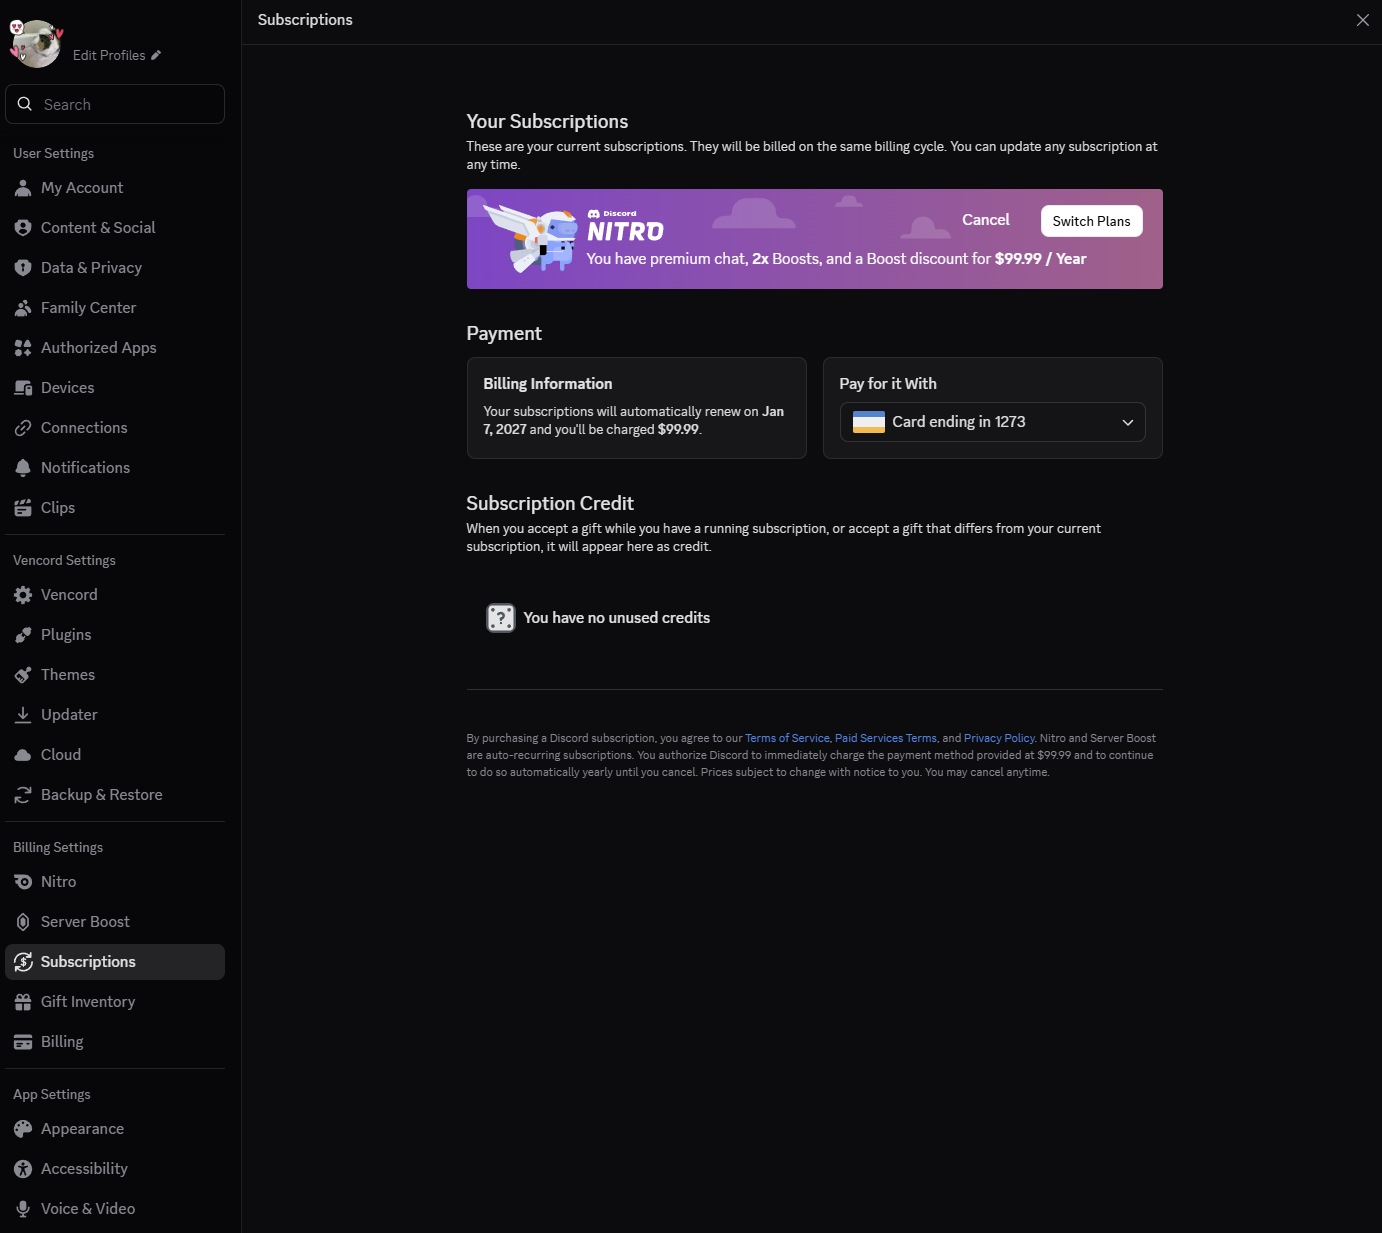Click the Voice & Video microphone icon
The width and height of the screenshot is (1382, 1233).
point(23,1209)
